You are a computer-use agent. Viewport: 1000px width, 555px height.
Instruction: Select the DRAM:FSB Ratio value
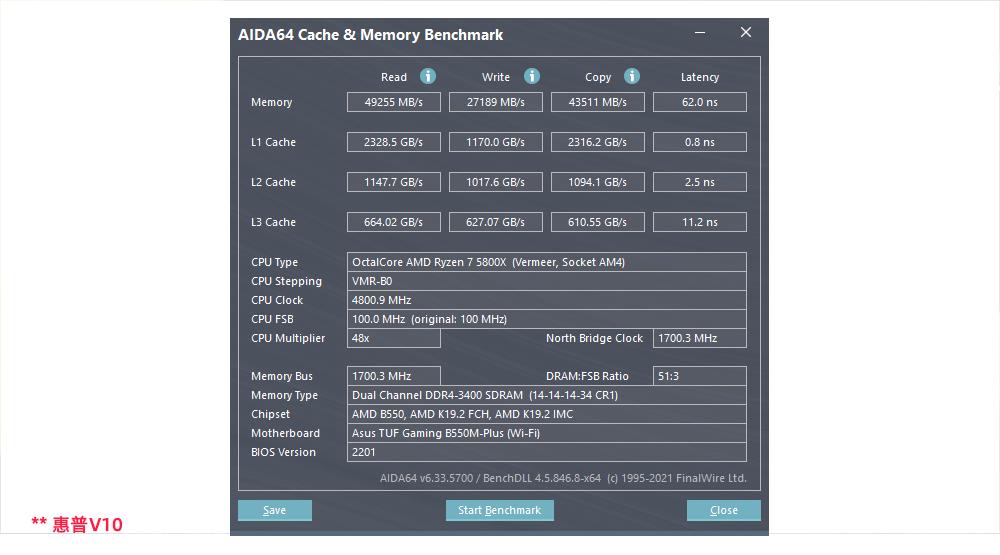[699, 376]
